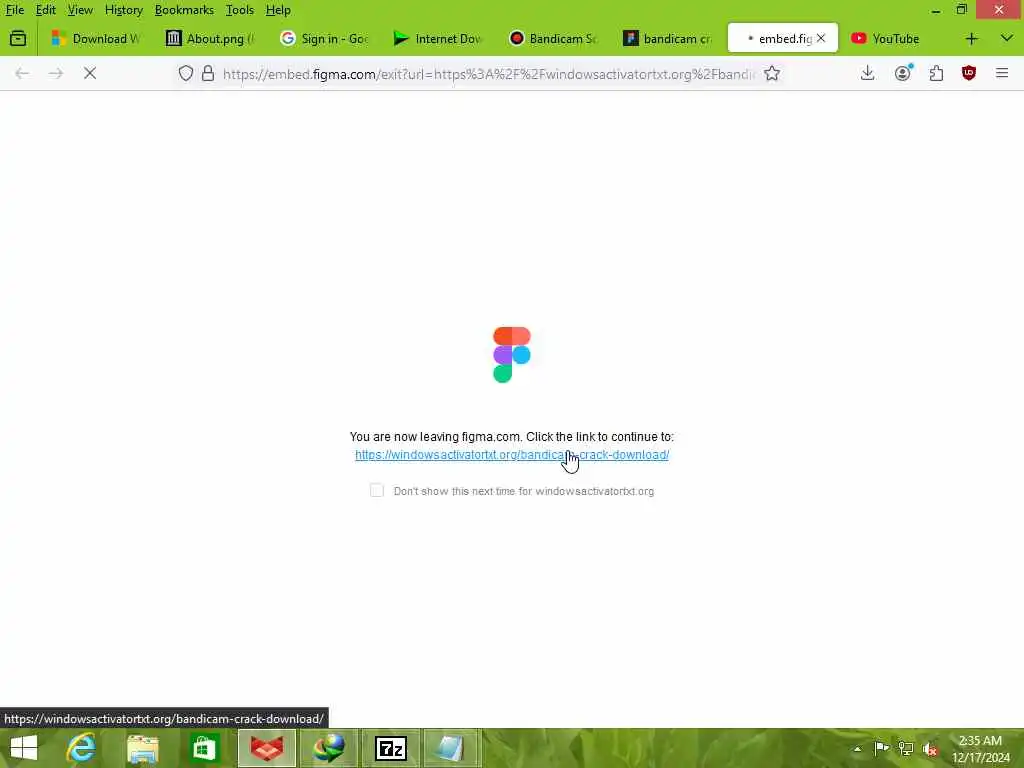
Task: Open the Bookmarks menu
Action: tap(184, 10)
